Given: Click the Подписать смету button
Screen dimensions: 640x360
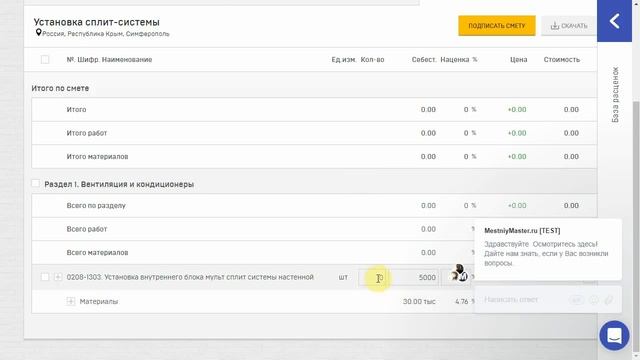Looking at the screenshot, I should [x=497, y=26].
